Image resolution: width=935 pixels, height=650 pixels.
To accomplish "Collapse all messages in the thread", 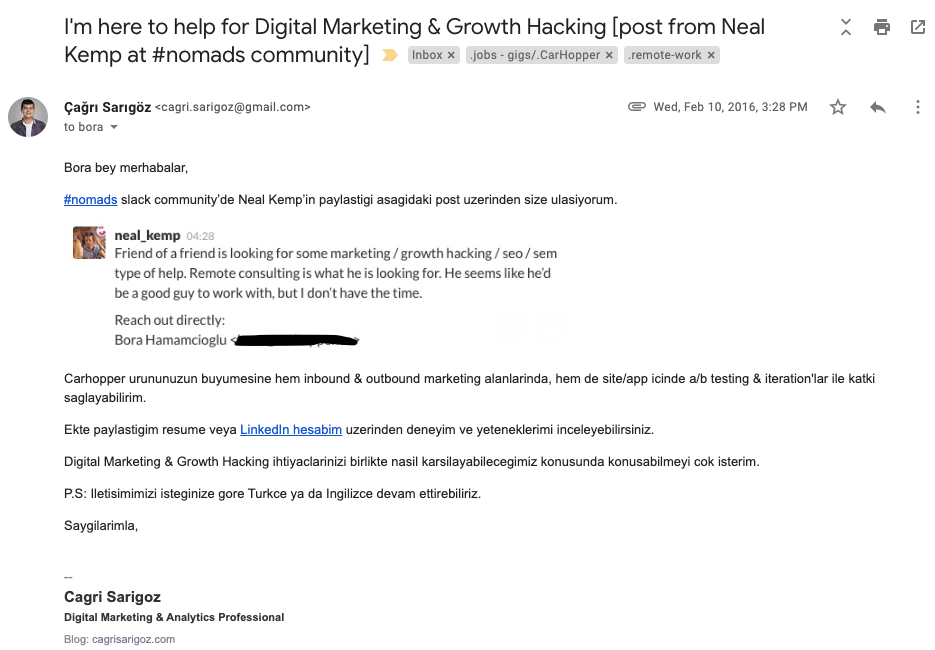I will point(846,27).
